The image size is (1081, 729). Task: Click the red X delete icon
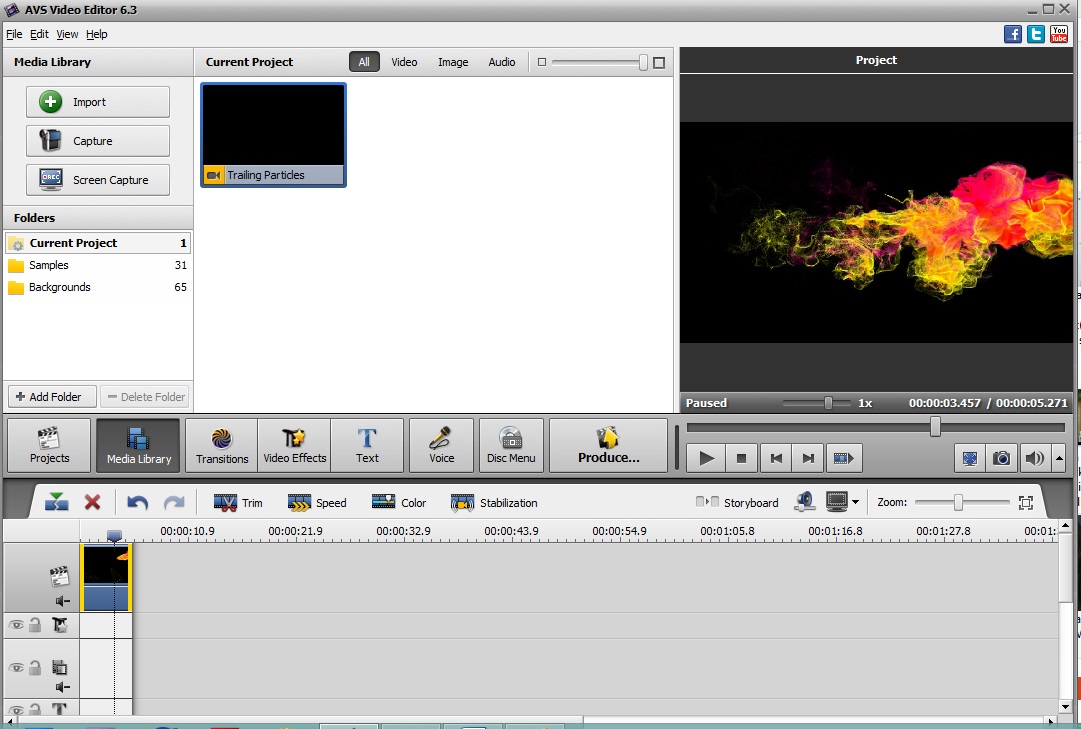click(92, 502)
